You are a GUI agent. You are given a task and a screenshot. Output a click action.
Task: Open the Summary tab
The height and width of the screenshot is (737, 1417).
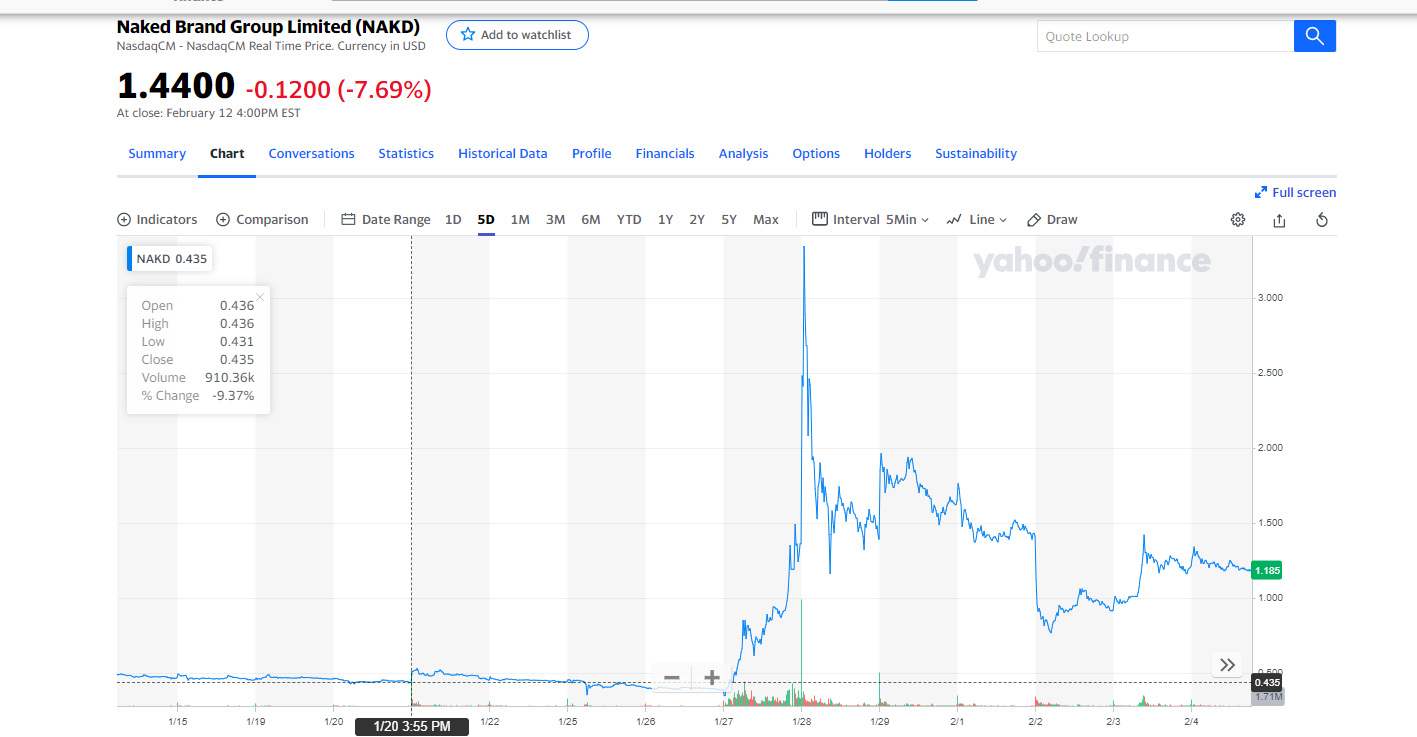click(x=157, y=154)
